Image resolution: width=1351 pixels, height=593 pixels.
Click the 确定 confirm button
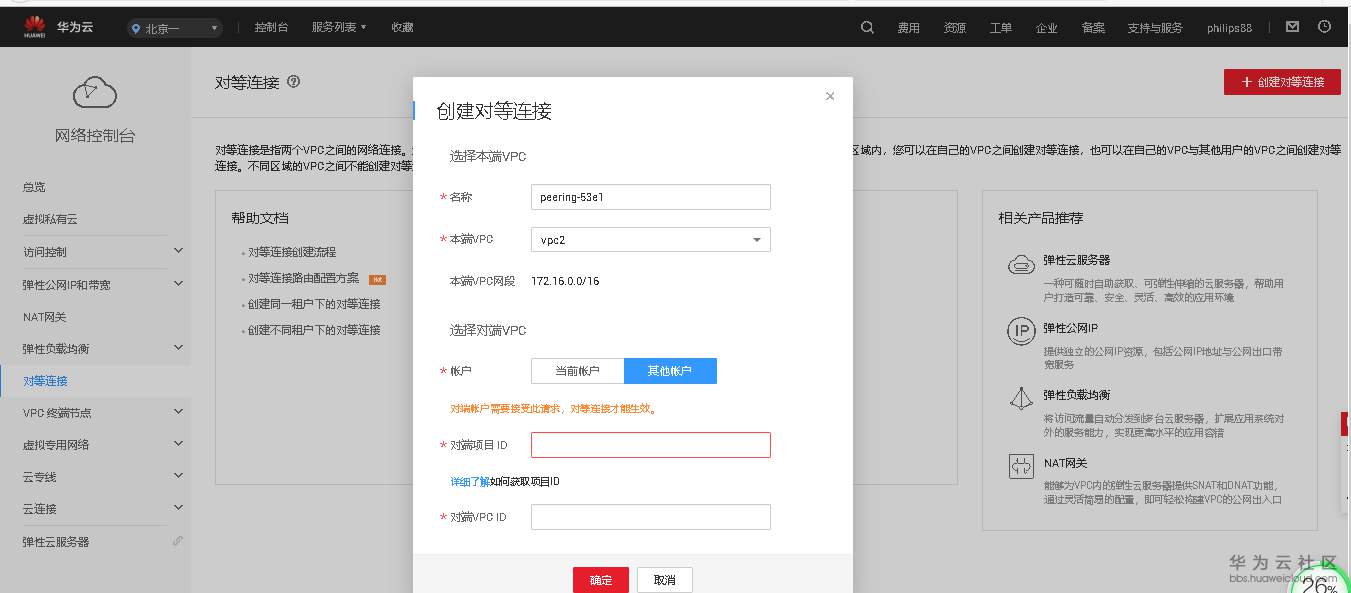(600, 579)
